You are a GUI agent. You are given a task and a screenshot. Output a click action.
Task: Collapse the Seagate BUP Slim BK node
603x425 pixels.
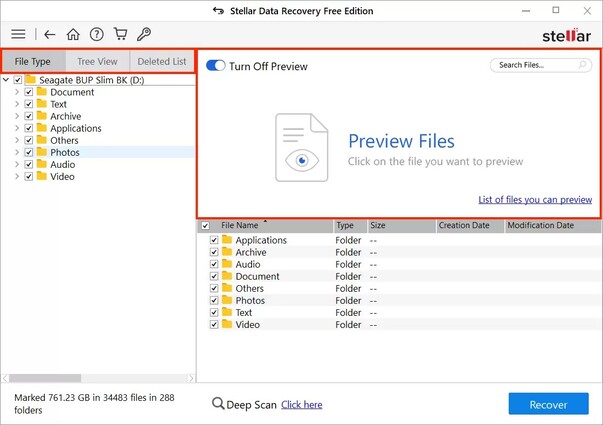coord(6,80)
